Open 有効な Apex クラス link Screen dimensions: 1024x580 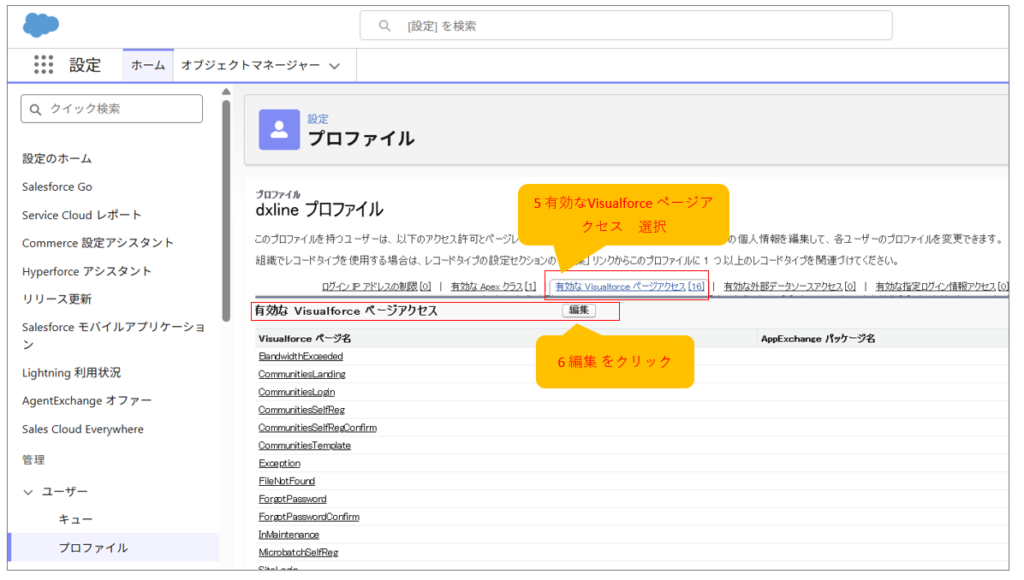coord(493,287)
